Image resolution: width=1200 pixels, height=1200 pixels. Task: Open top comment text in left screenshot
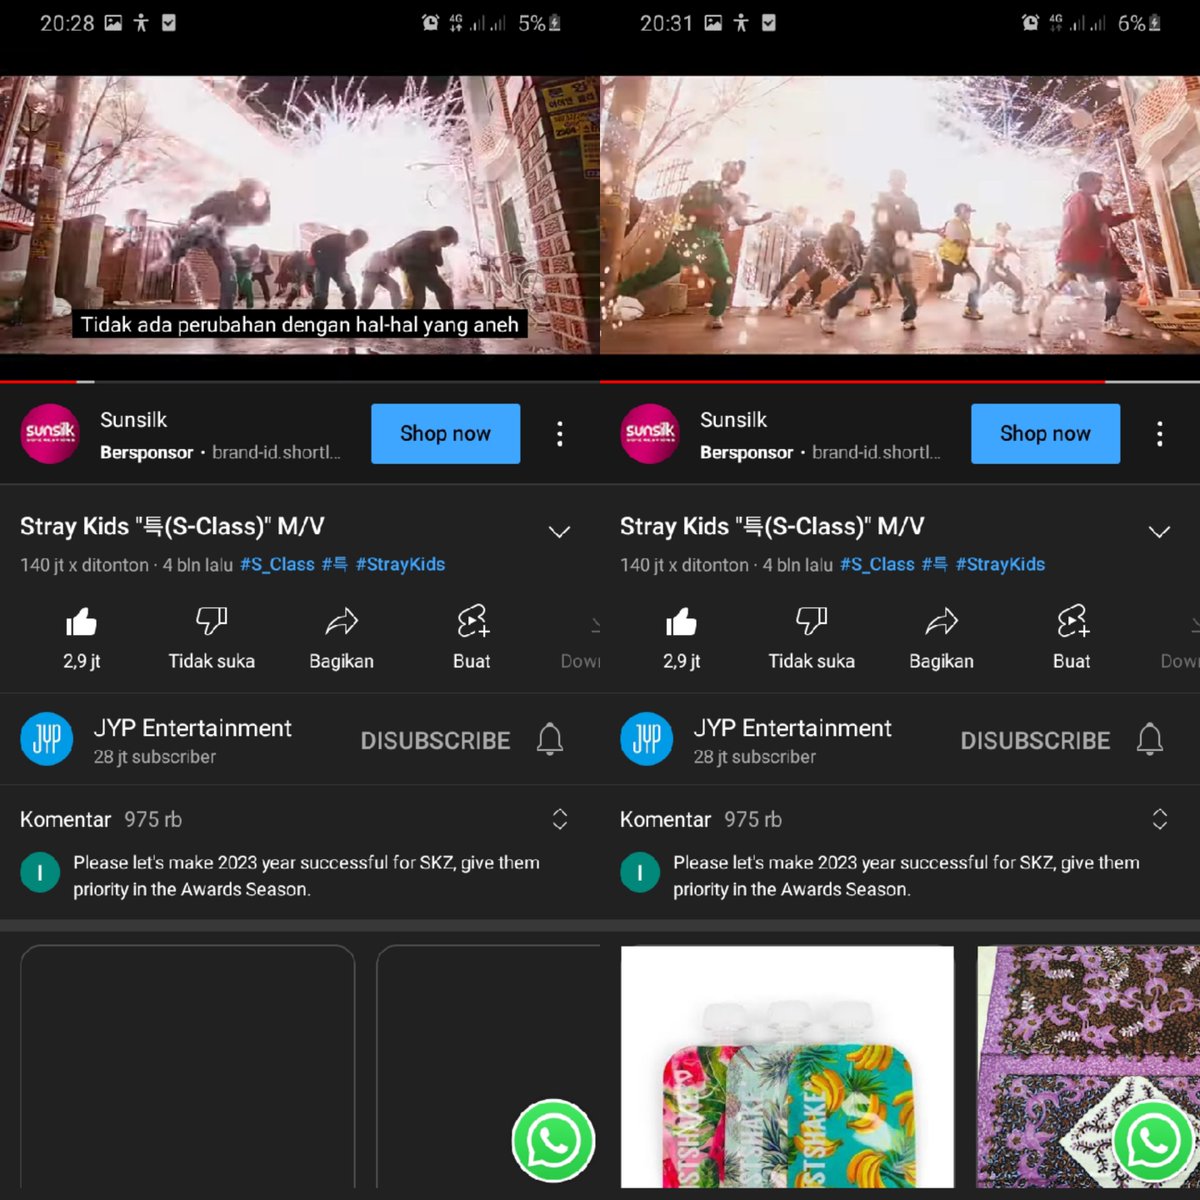tap(306, 876)
